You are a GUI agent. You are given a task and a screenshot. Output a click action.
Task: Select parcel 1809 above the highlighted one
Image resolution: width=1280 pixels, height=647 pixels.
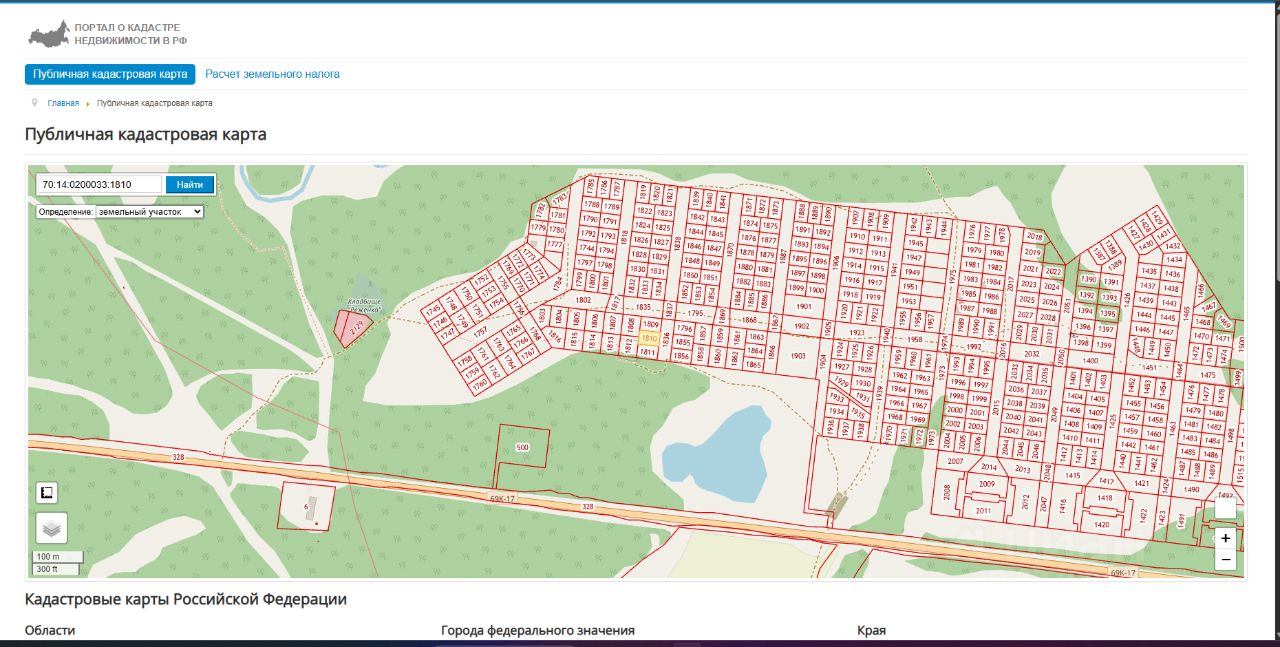click(x=650, y=325)
